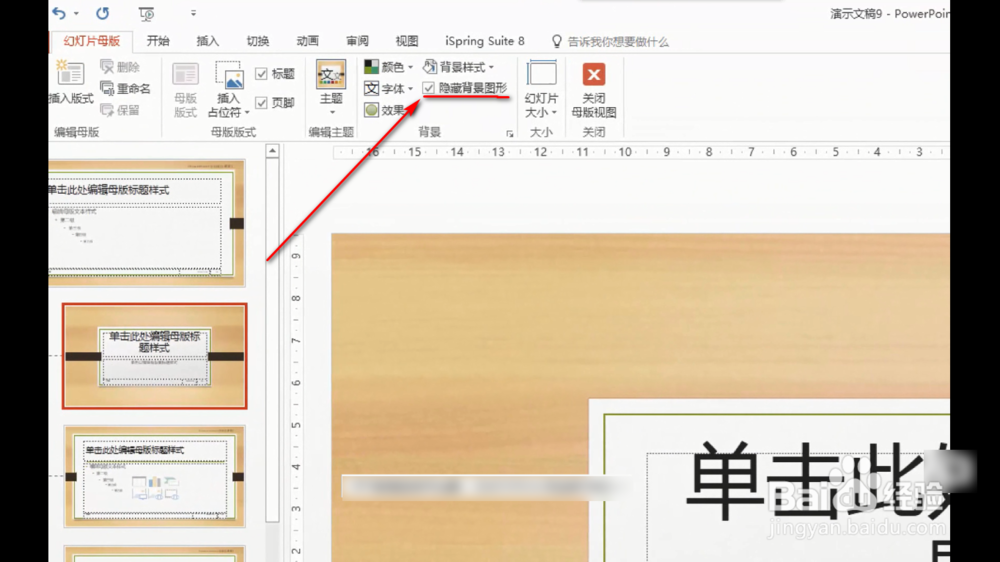Viewport: 1000px width, 562px height.
Task: Click the 插入版式 button
Action: pos(71,82)
